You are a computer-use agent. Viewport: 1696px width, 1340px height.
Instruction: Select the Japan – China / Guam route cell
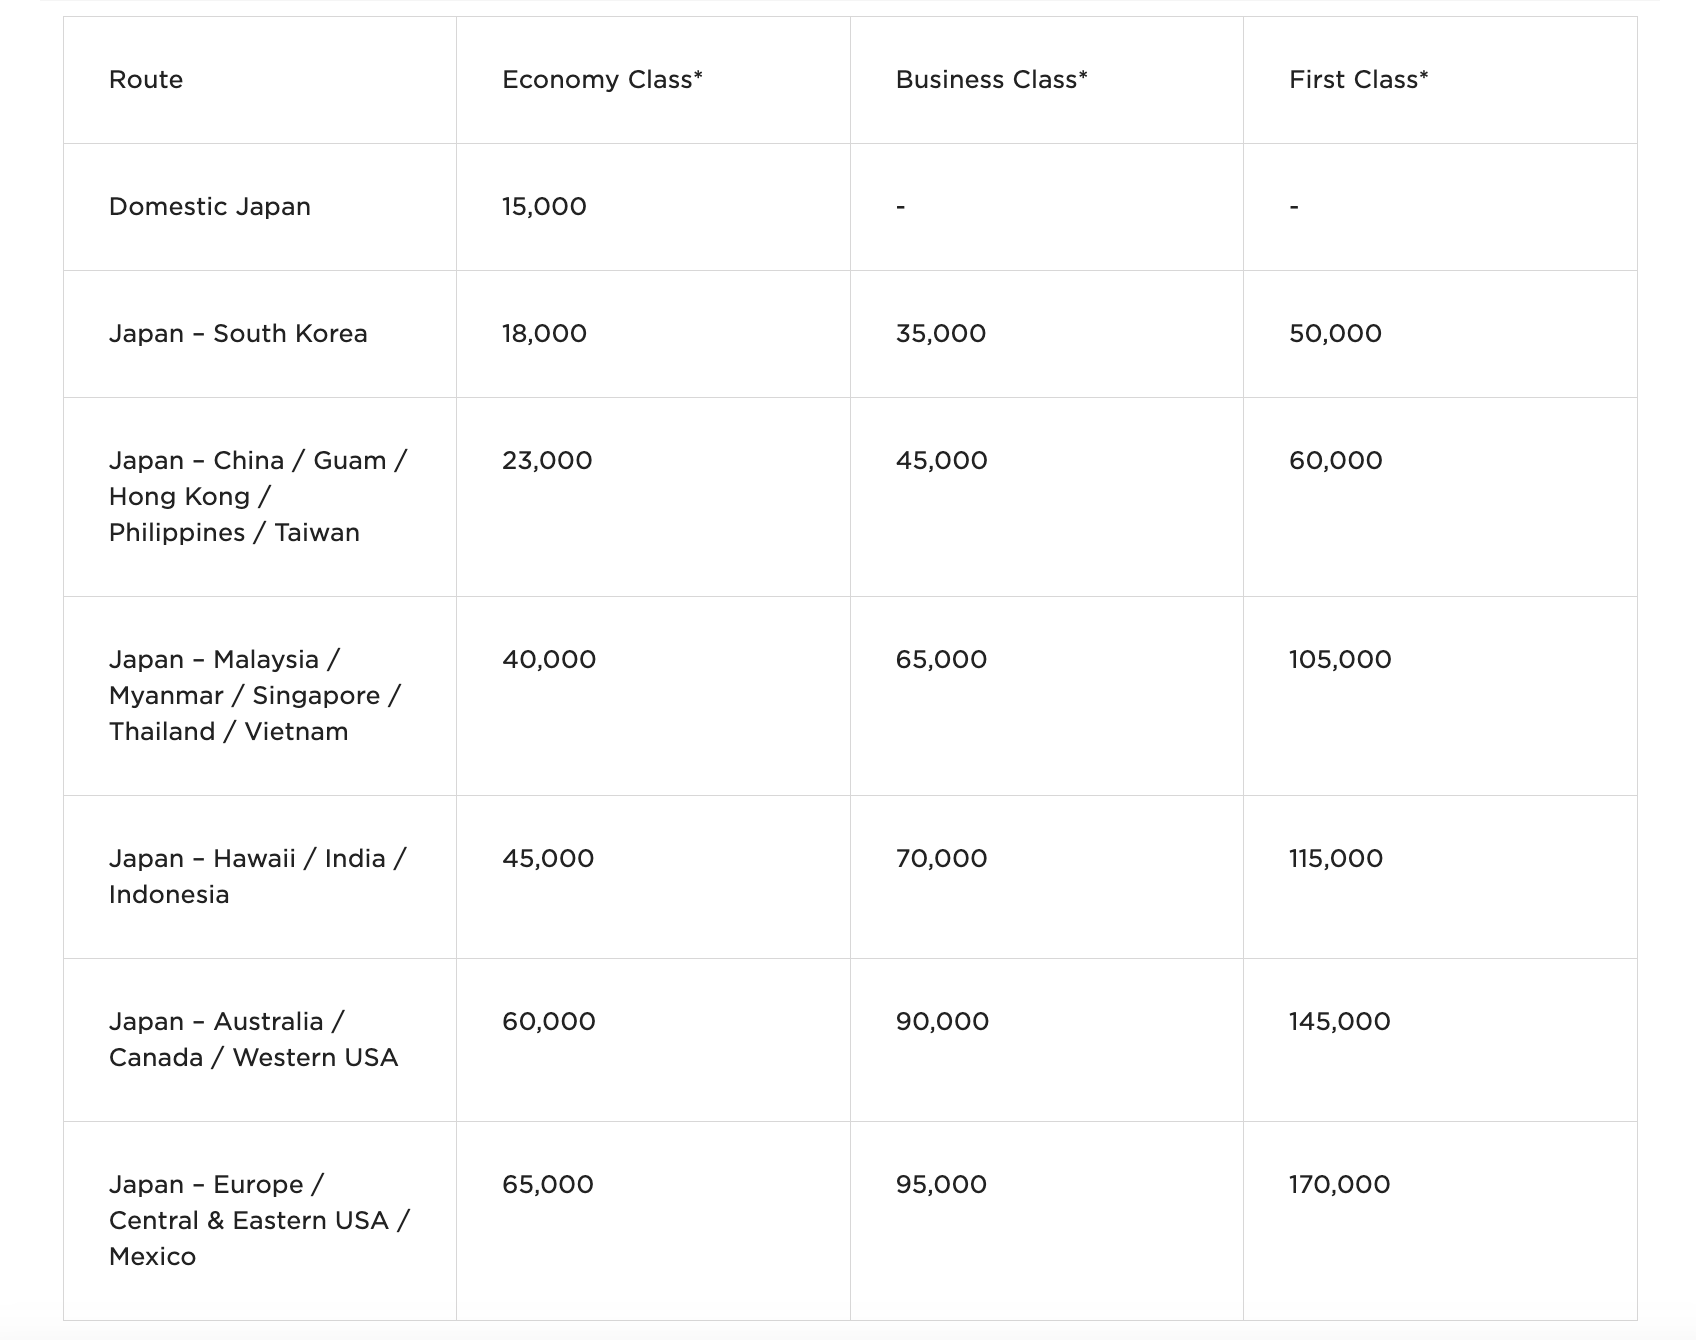(258, 497)
